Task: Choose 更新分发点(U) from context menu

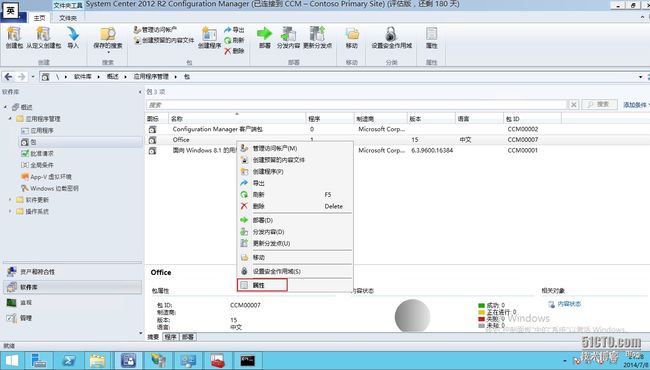Action: pyautogui.click(x=295, y=243)
